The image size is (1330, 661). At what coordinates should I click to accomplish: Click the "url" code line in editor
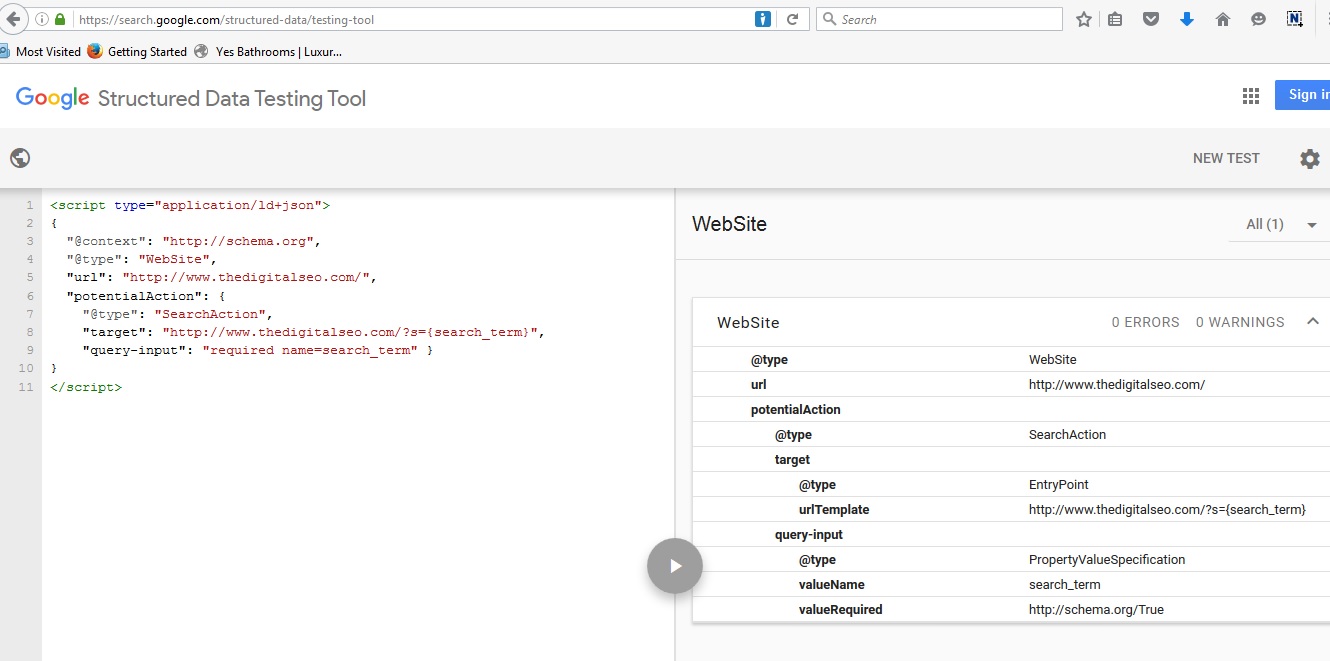[x=221, y=277]
